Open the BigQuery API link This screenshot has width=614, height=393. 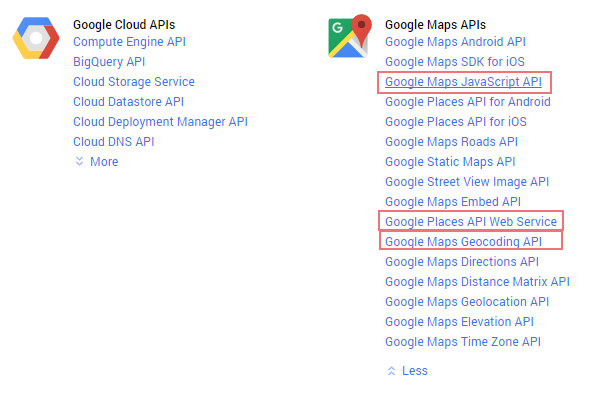pos(109,62)
